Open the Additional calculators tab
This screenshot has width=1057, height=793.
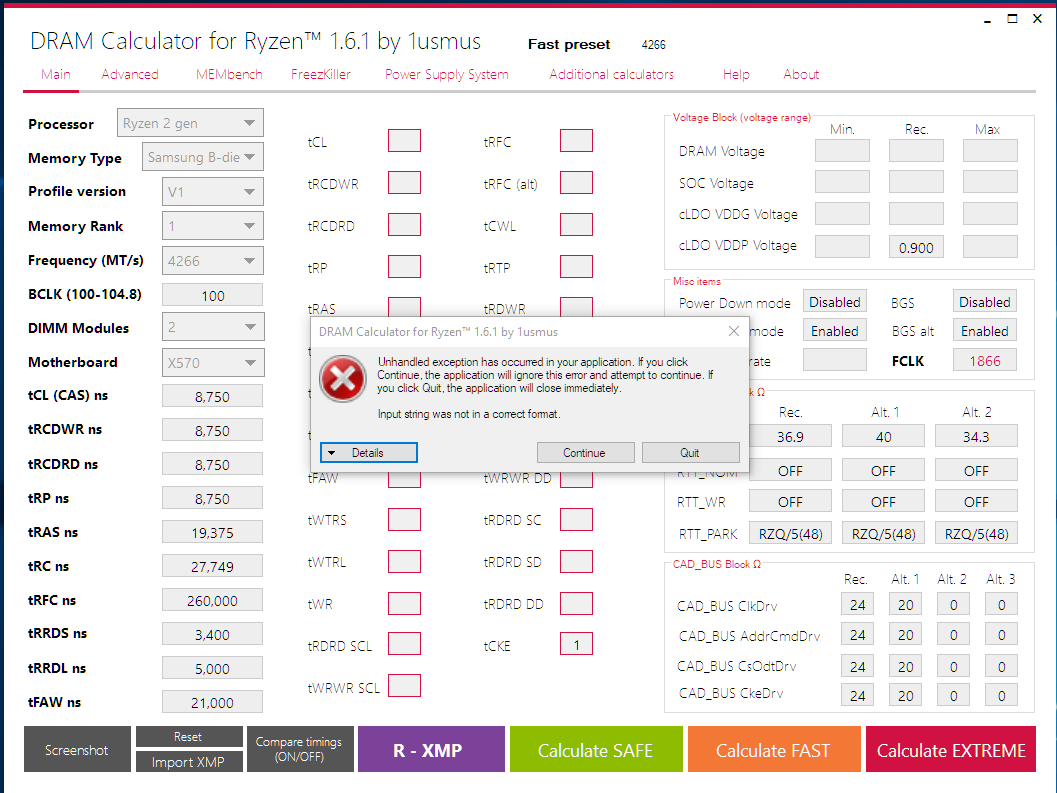pos(611,74)
